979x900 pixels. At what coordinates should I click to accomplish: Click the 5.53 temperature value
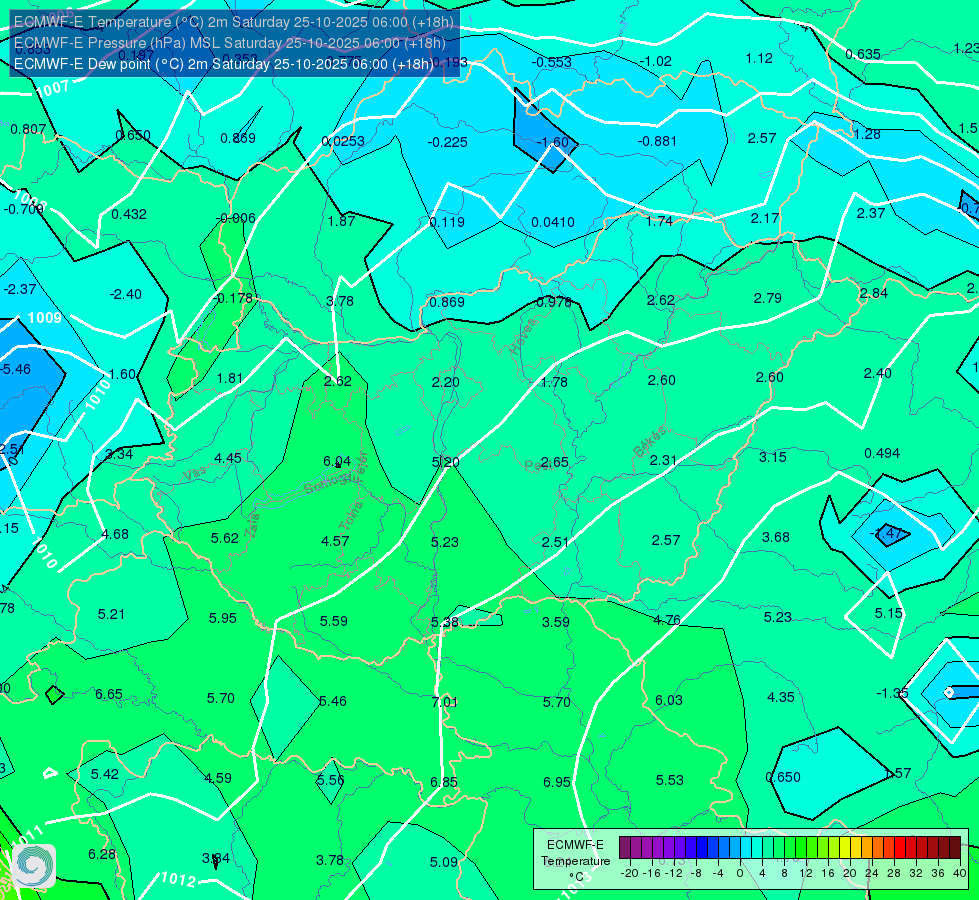[669, 780]
